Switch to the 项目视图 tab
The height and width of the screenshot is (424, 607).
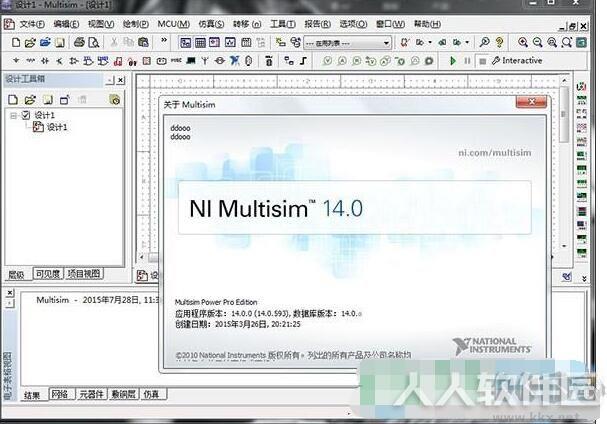pyautogui.click(x=84, y=274)
